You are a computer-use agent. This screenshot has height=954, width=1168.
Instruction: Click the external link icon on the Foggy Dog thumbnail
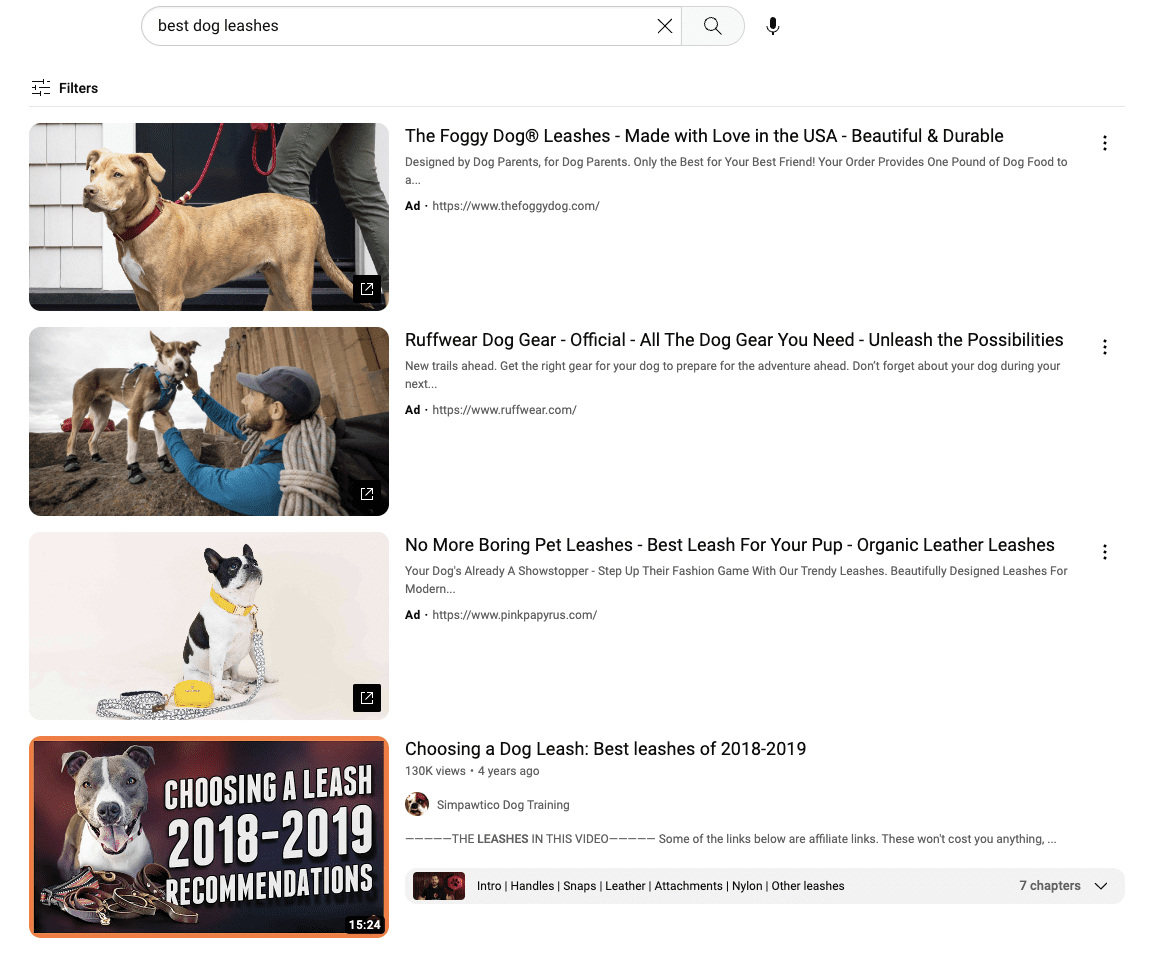367,289
